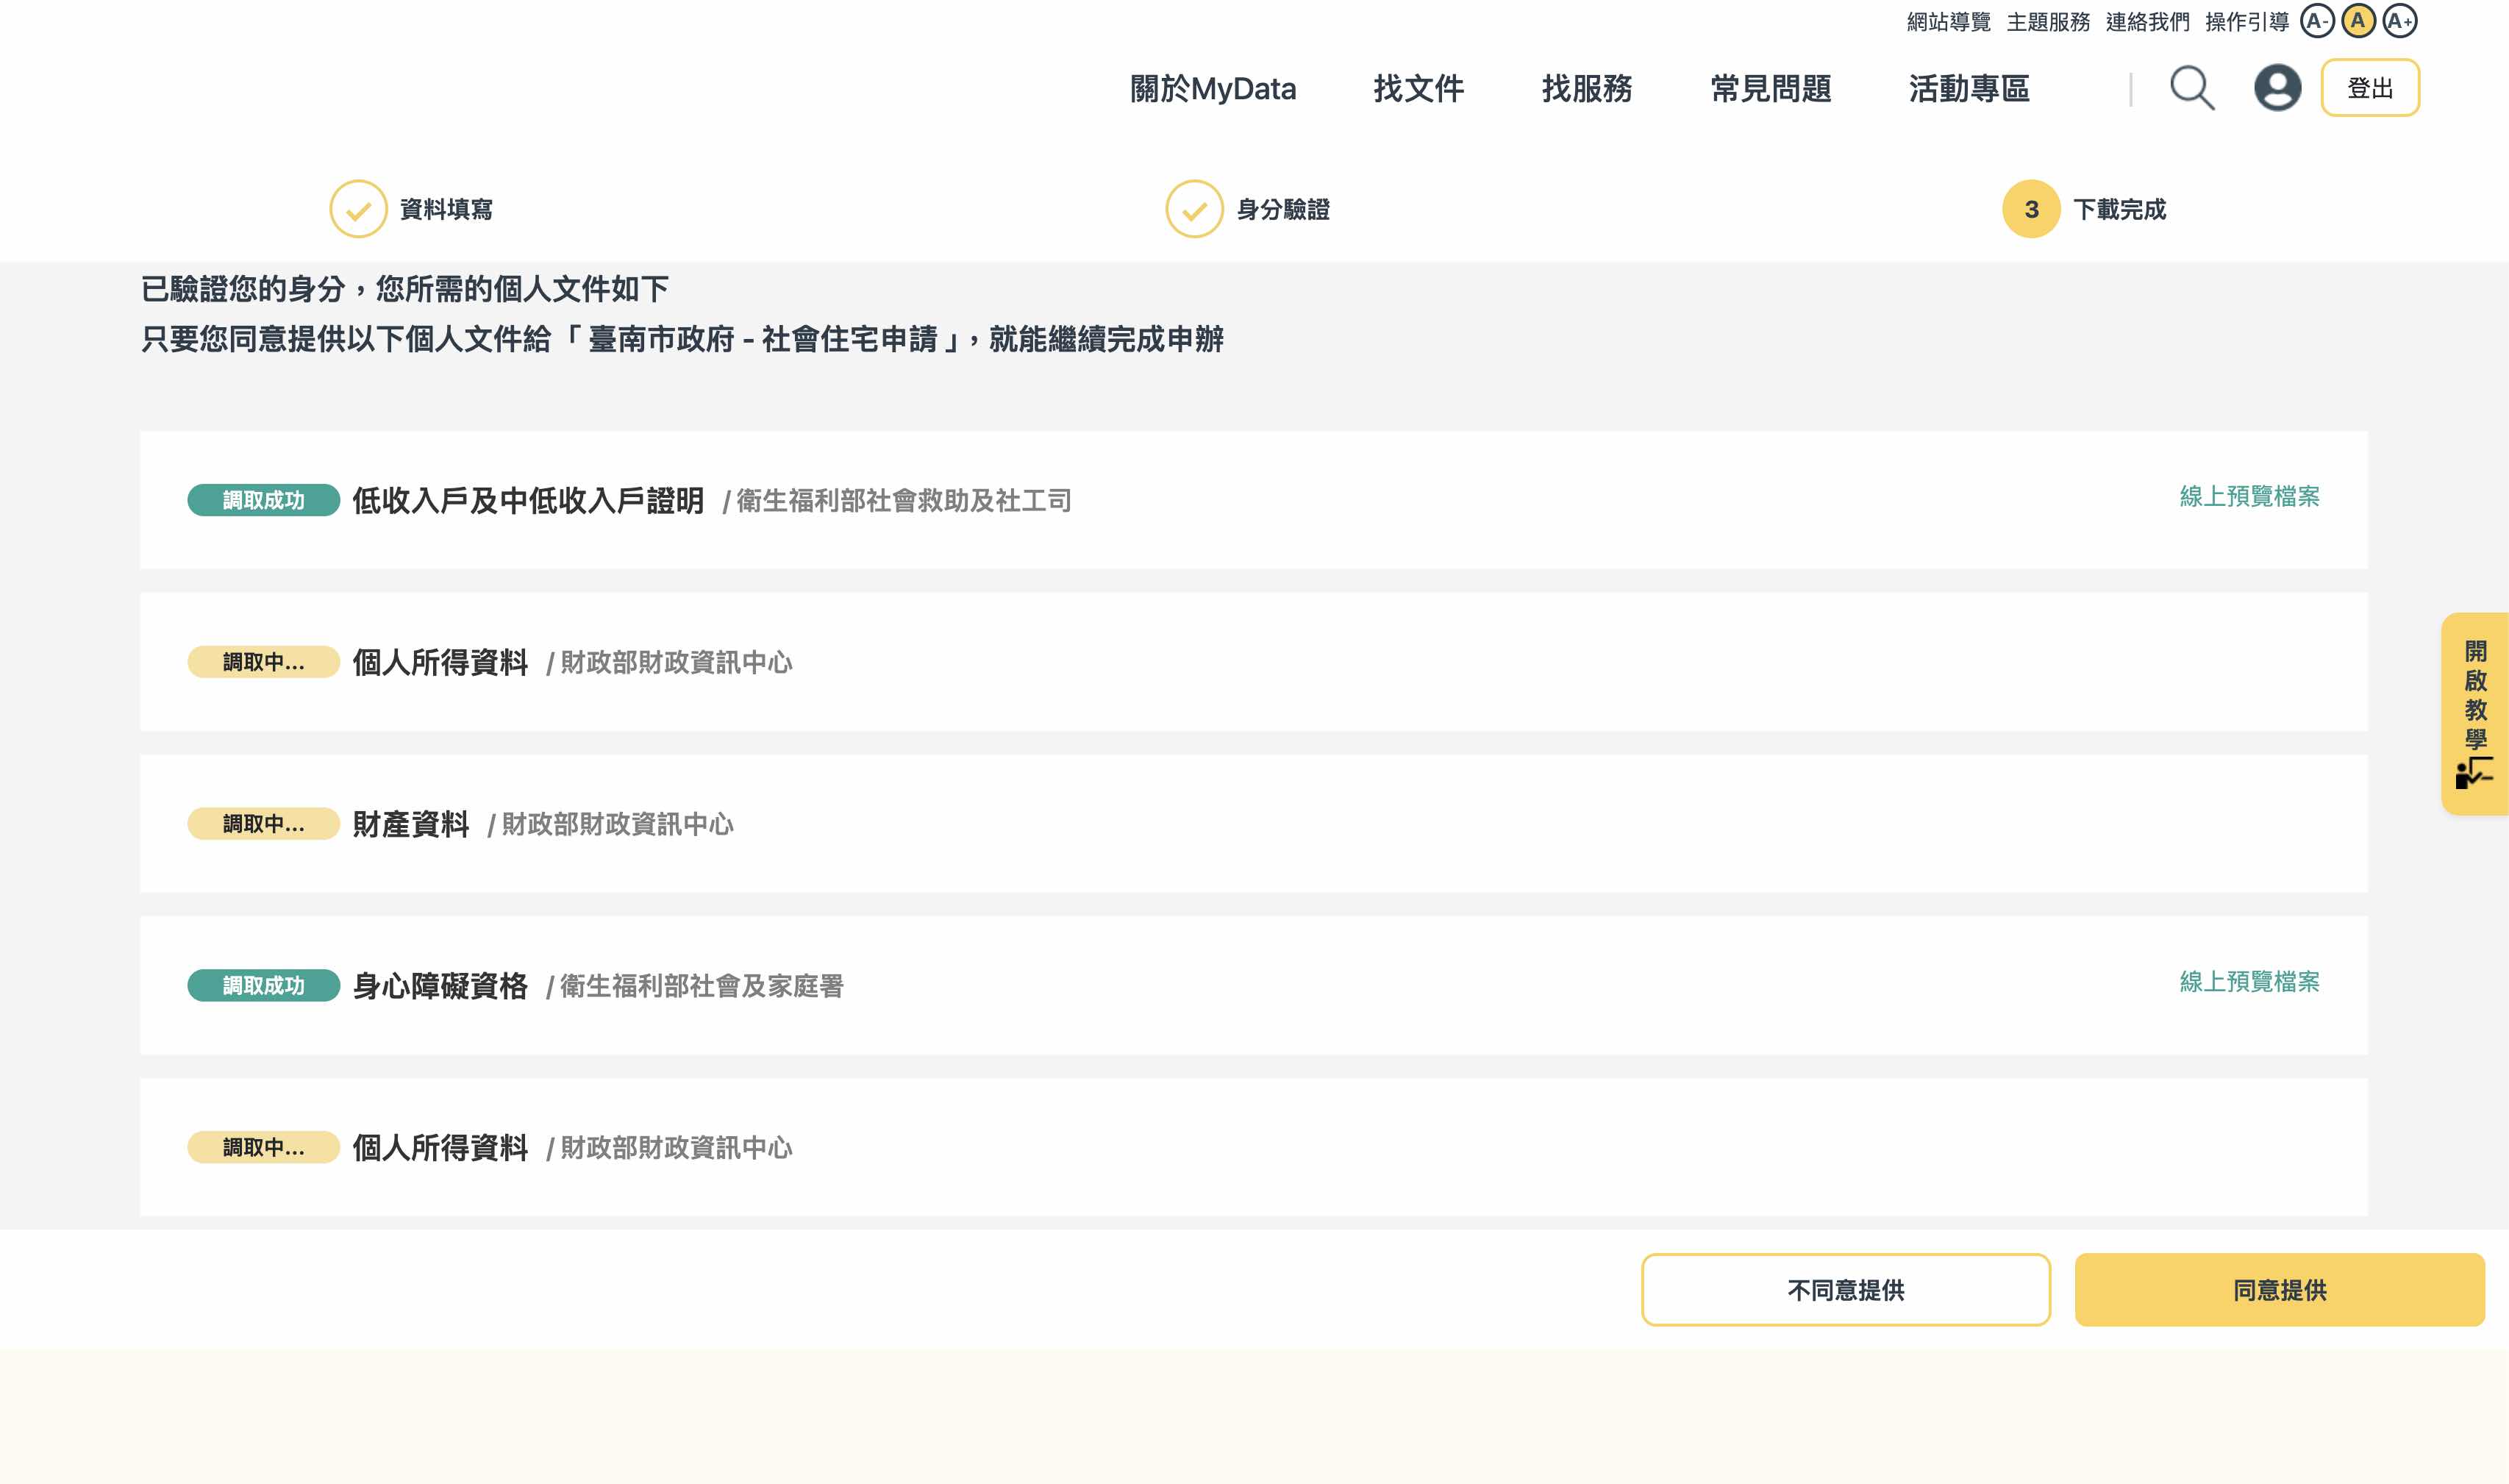Select the default font size A icon
The height and width of the screenshot is (1484, 2509).
click(x=2358, y=21)
